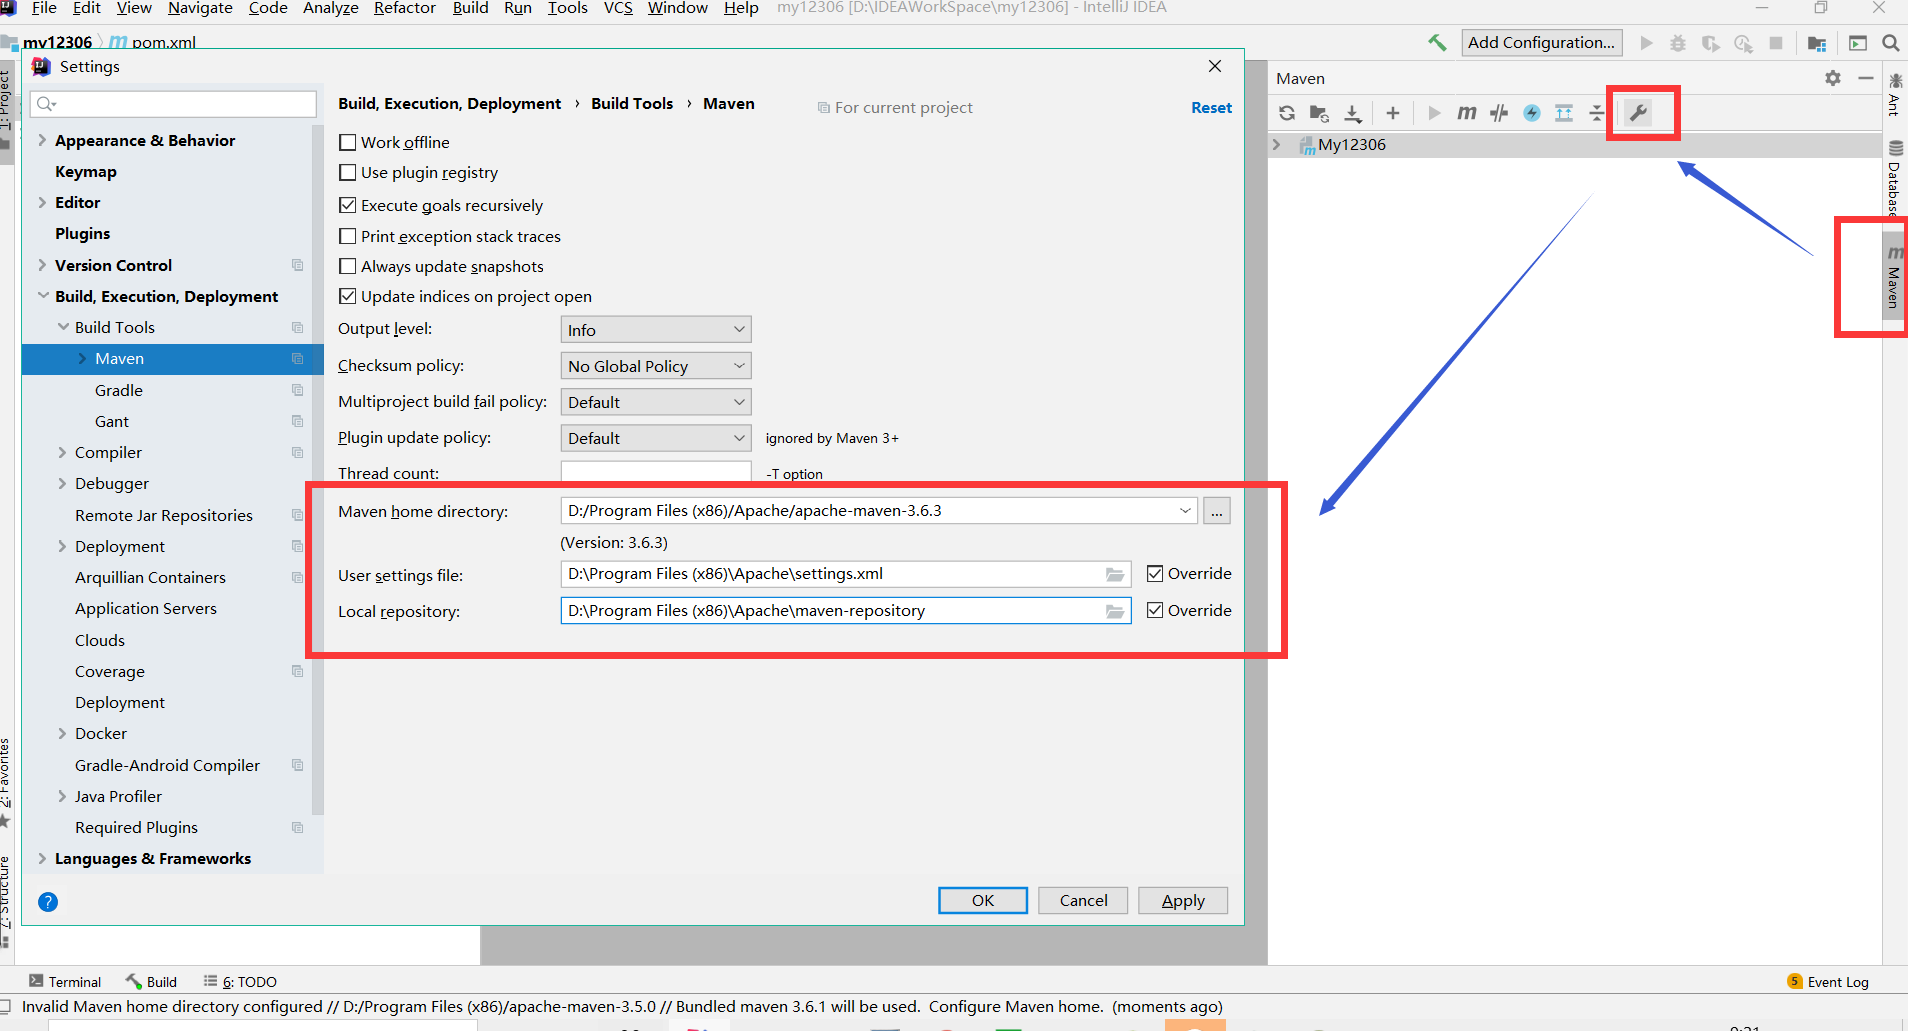
Task: Click the folder icon for User settings file
Action: [1115, 574]
